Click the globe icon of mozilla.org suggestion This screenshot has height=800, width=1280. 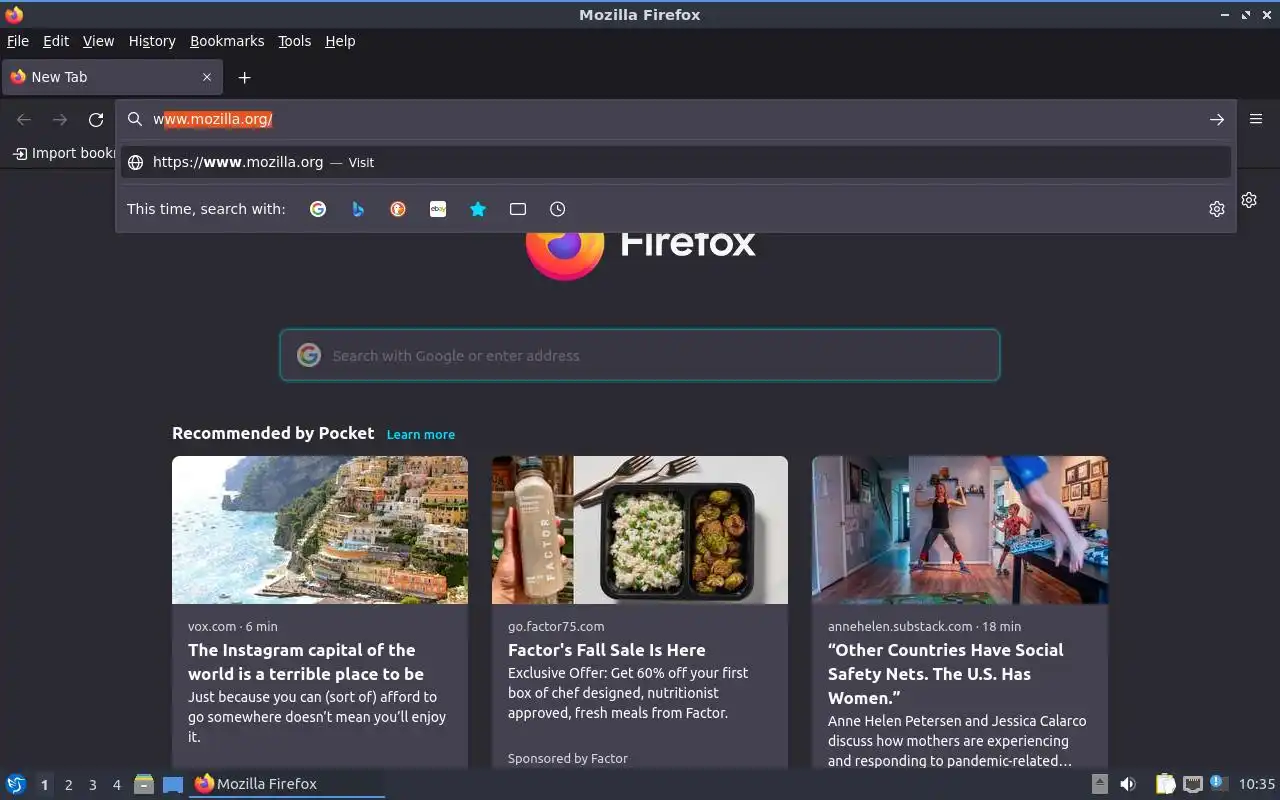click(x=135, y=162)
